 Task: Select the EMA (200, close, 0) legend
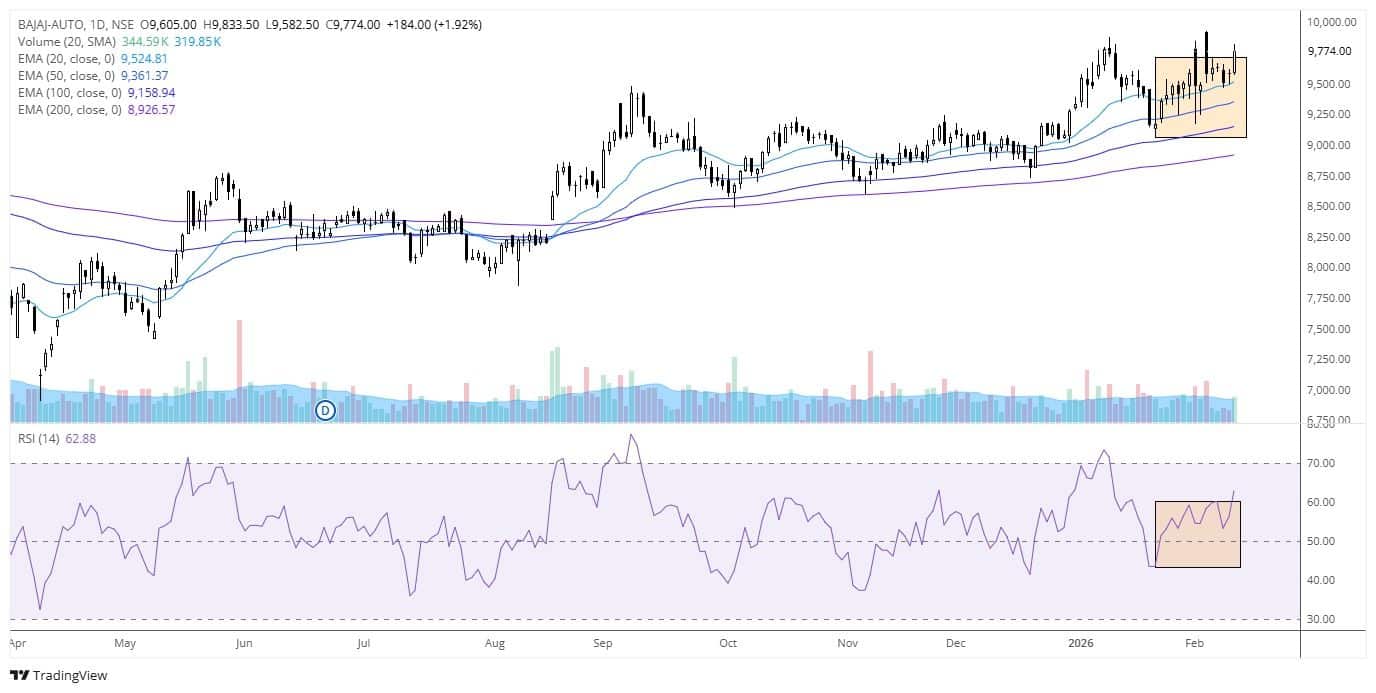click(69, 109)
